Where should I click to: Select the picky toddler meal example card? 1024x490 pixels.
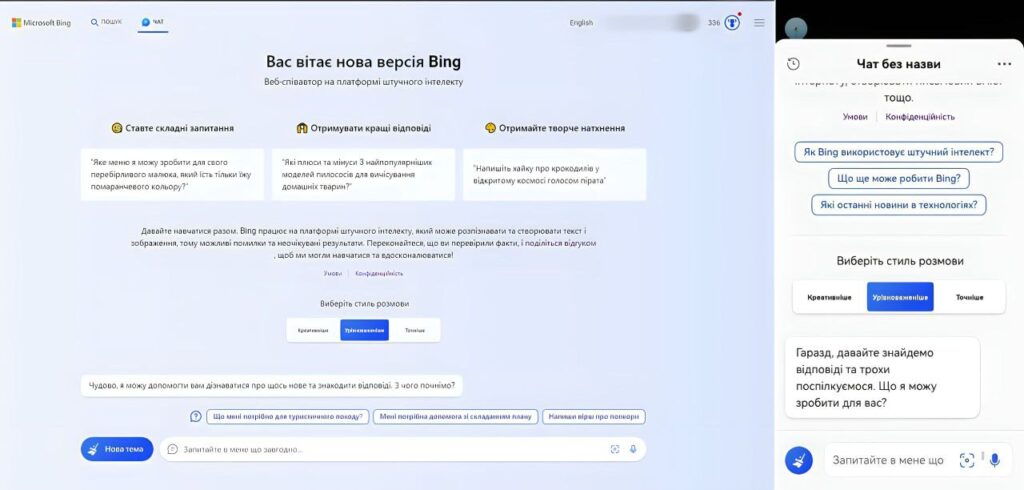coord(172,174)
